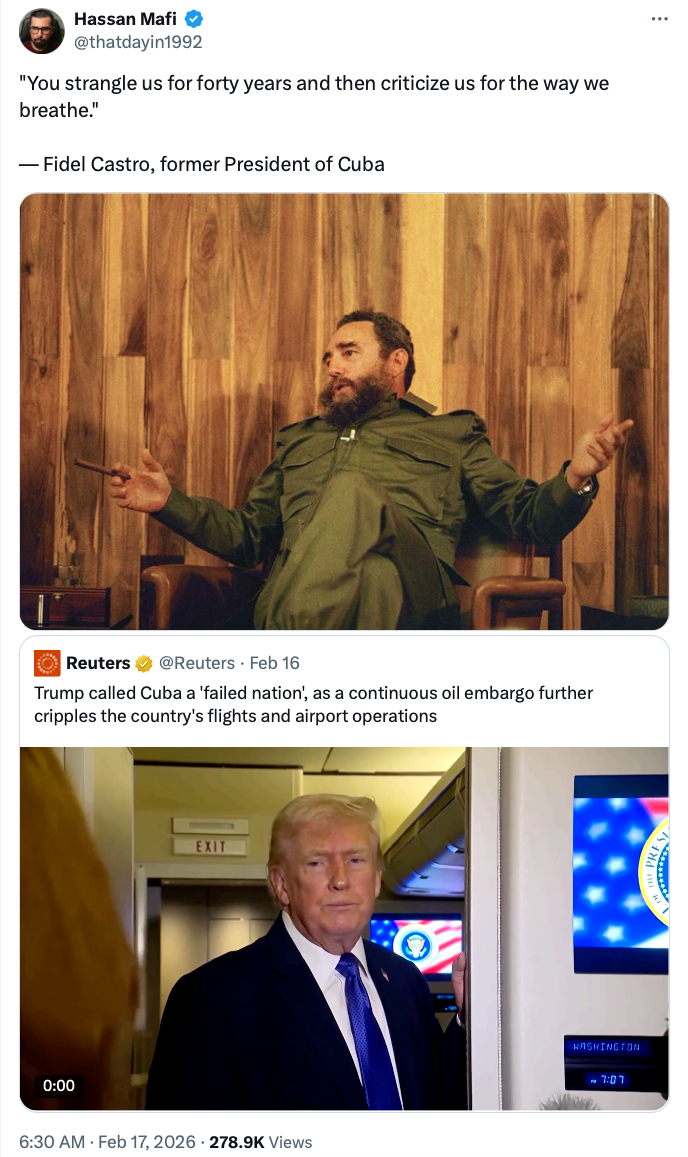
Task: Click the Hassan Mafi display name
Action: coord(125,18)
